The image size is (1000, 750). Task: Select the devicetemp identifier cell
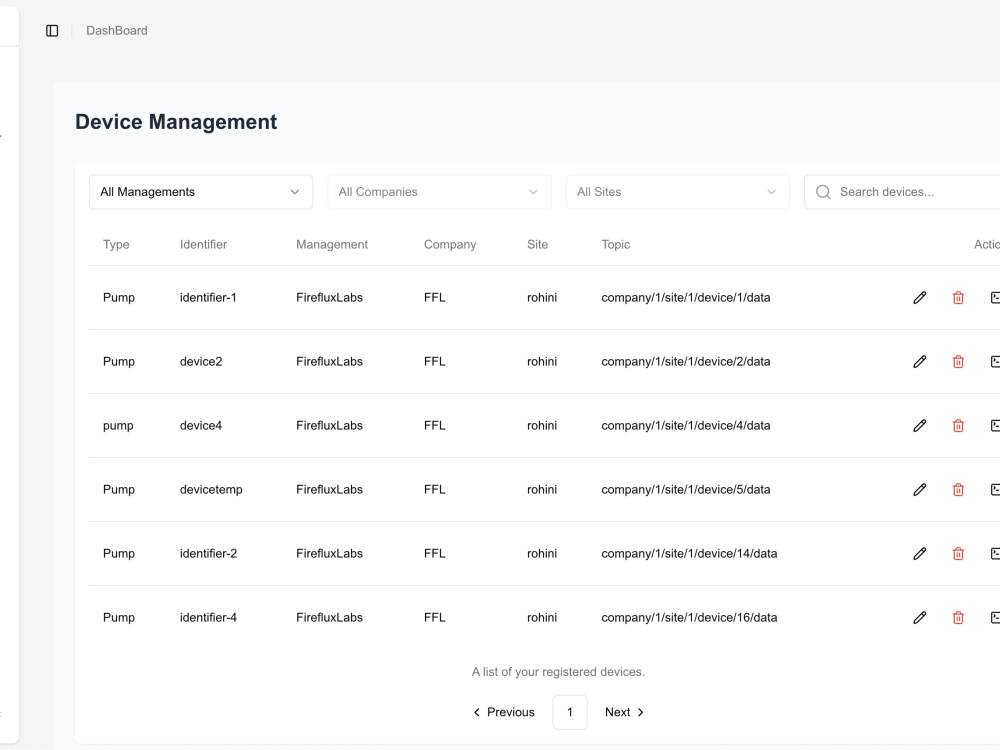click(211, 490)
